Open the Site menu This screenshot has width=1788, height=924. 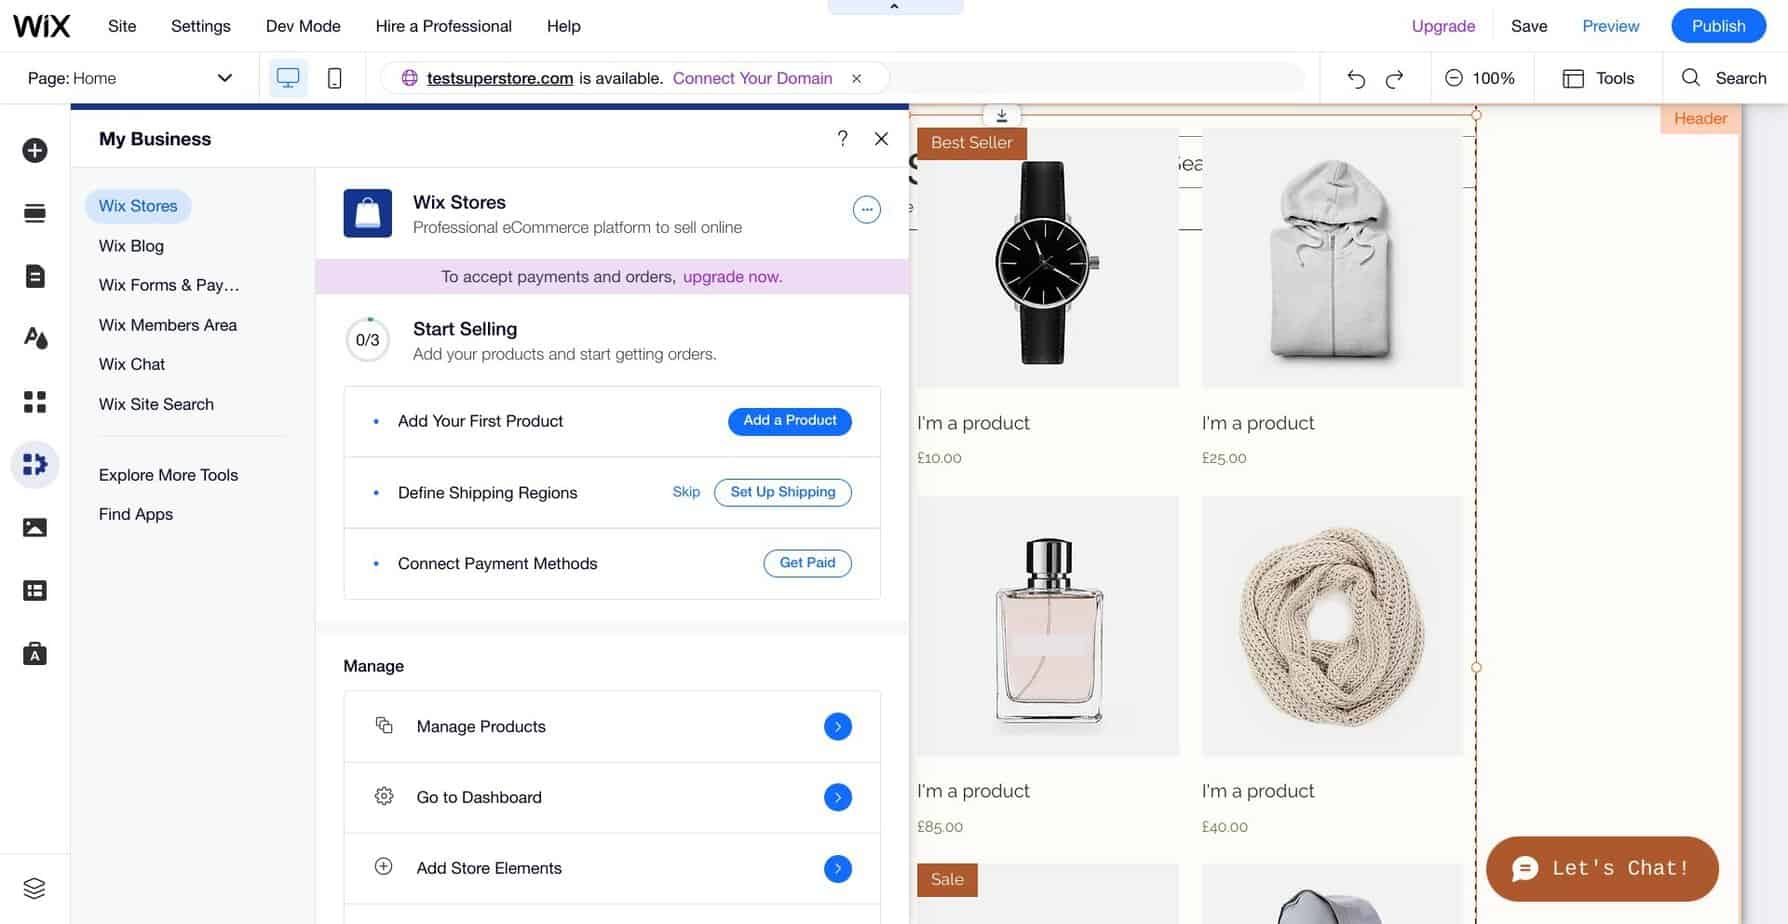pyautogui.click(x=122, y=26)
